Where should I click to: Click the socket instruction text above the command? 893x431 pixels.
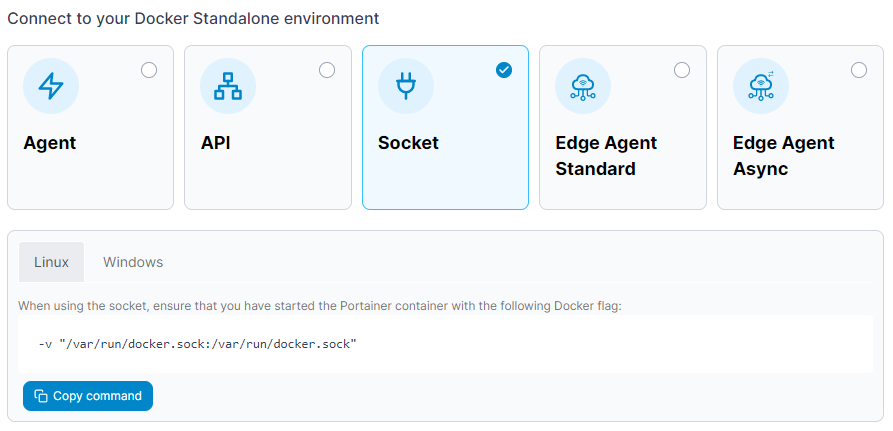[320, 305]
